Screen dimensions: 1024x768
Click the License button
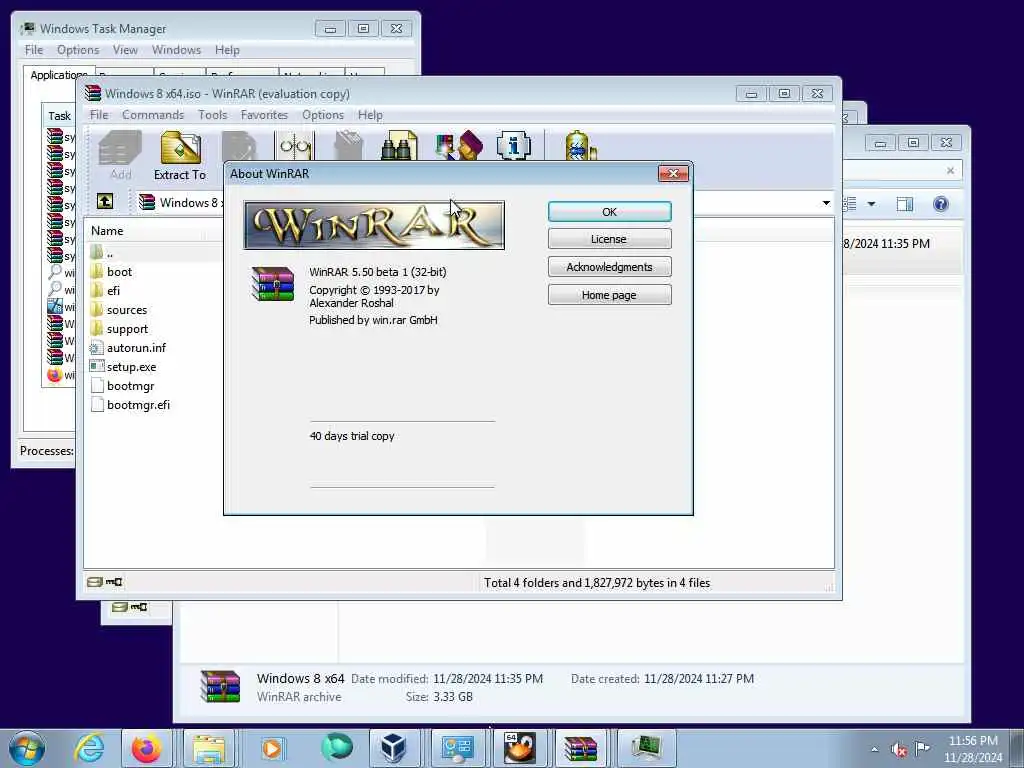[x=609, y=239]
